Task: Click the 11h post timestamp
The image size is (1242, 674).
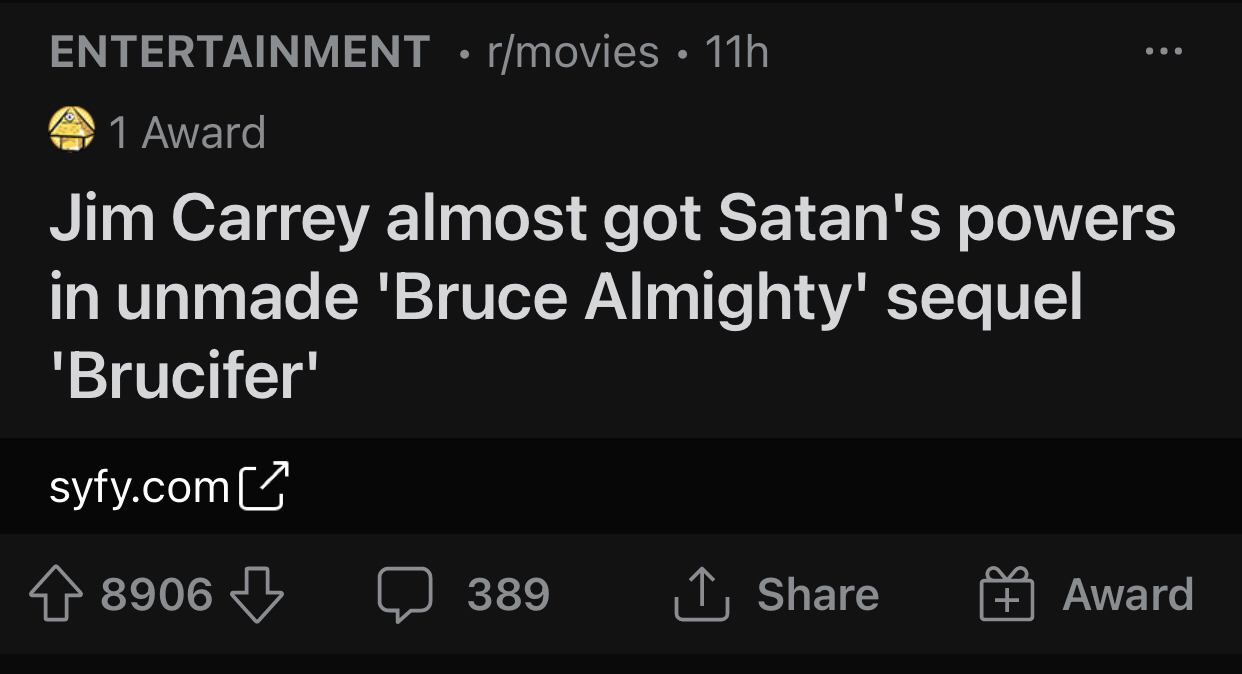Action: [736, 52]
